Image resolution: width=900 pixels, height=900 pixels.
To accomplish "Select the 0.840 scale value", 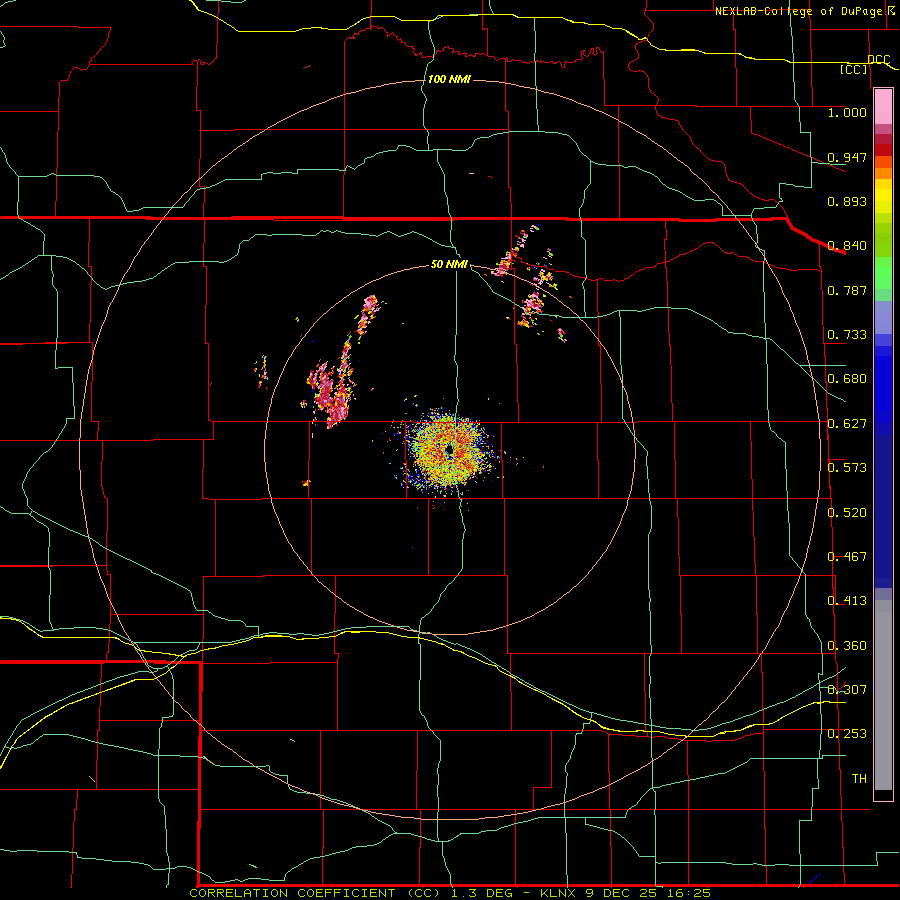I will click(x=847, y=246).
